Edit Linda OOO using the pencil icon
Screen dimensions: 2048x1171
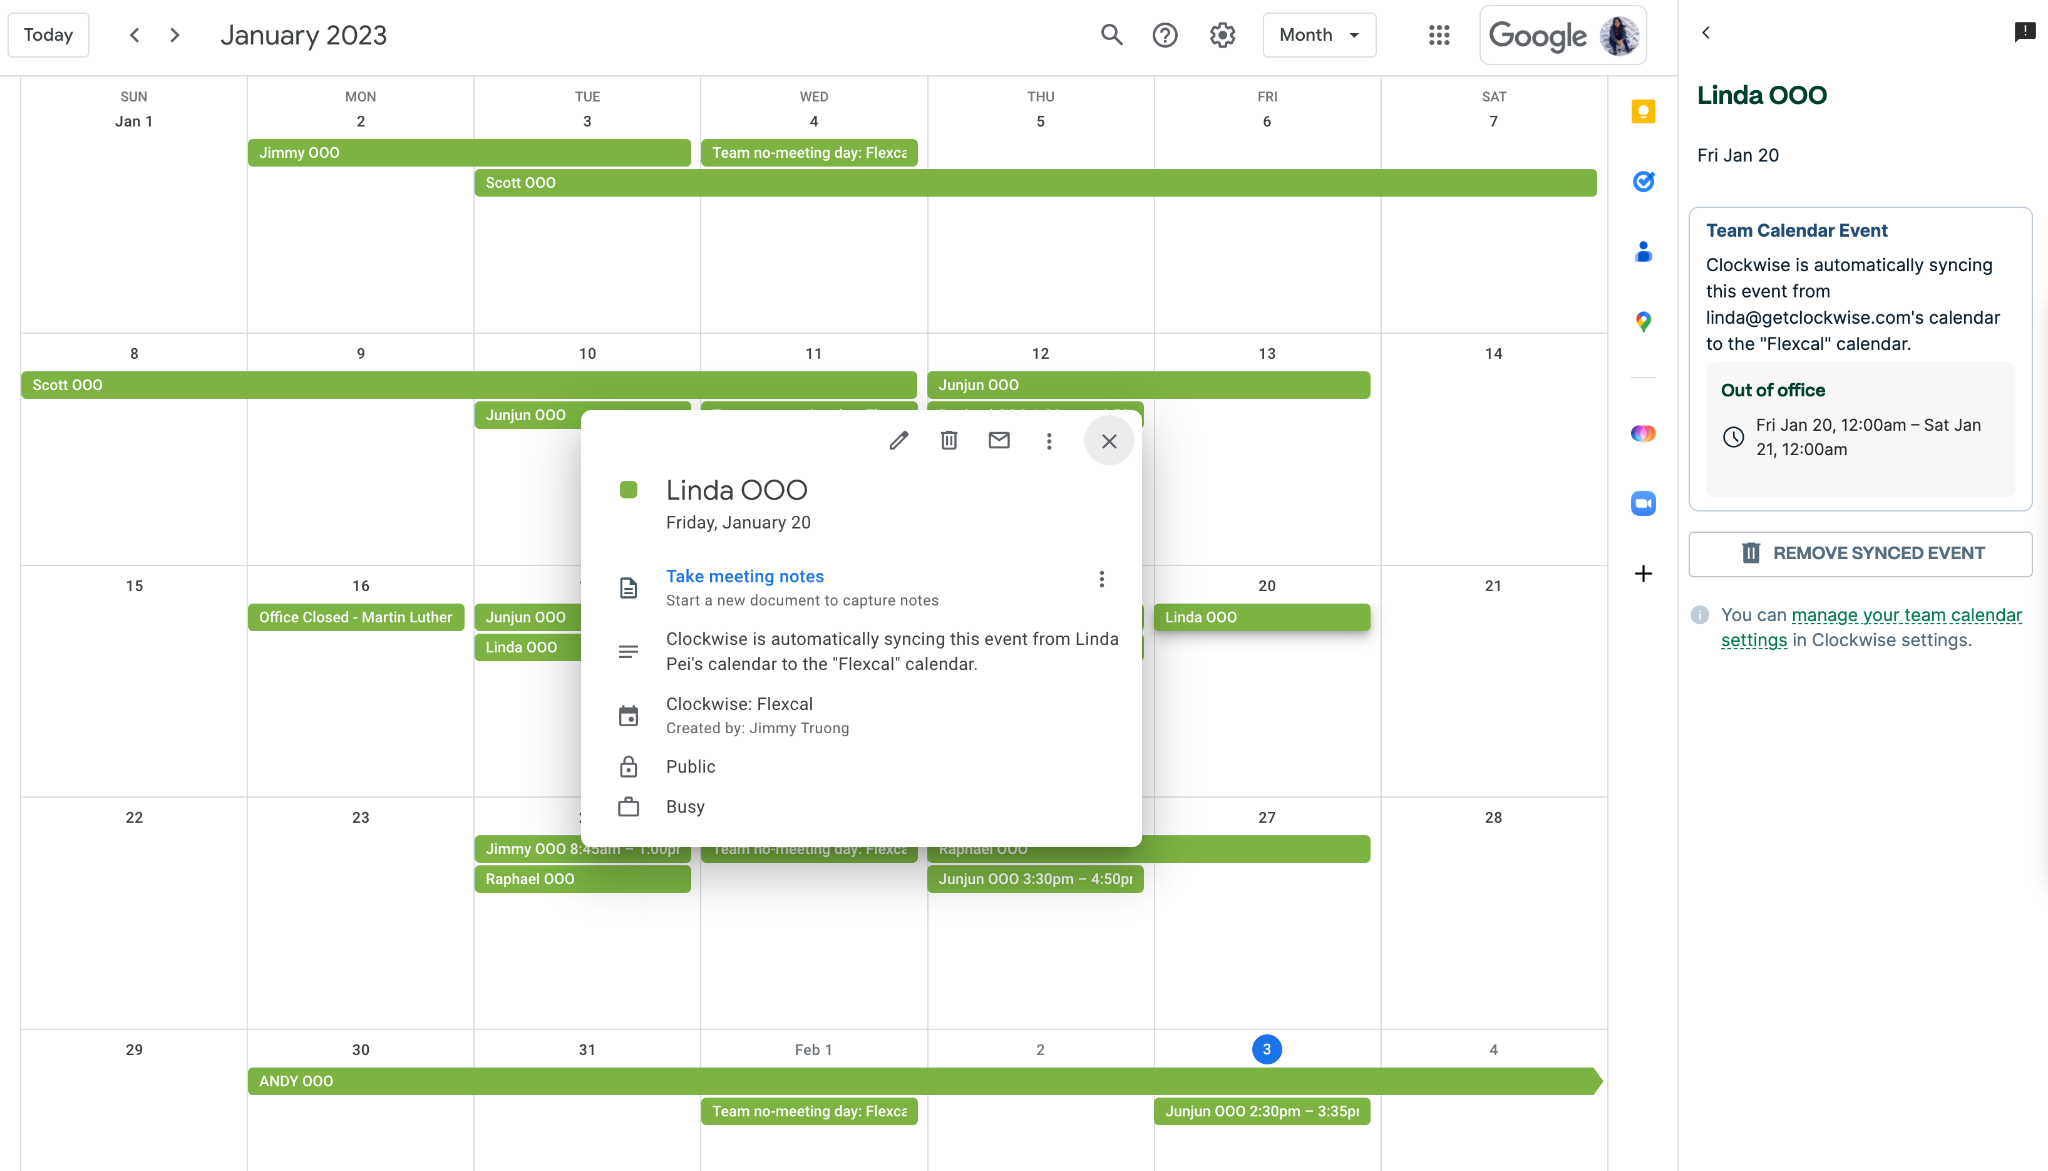[898, 440]
